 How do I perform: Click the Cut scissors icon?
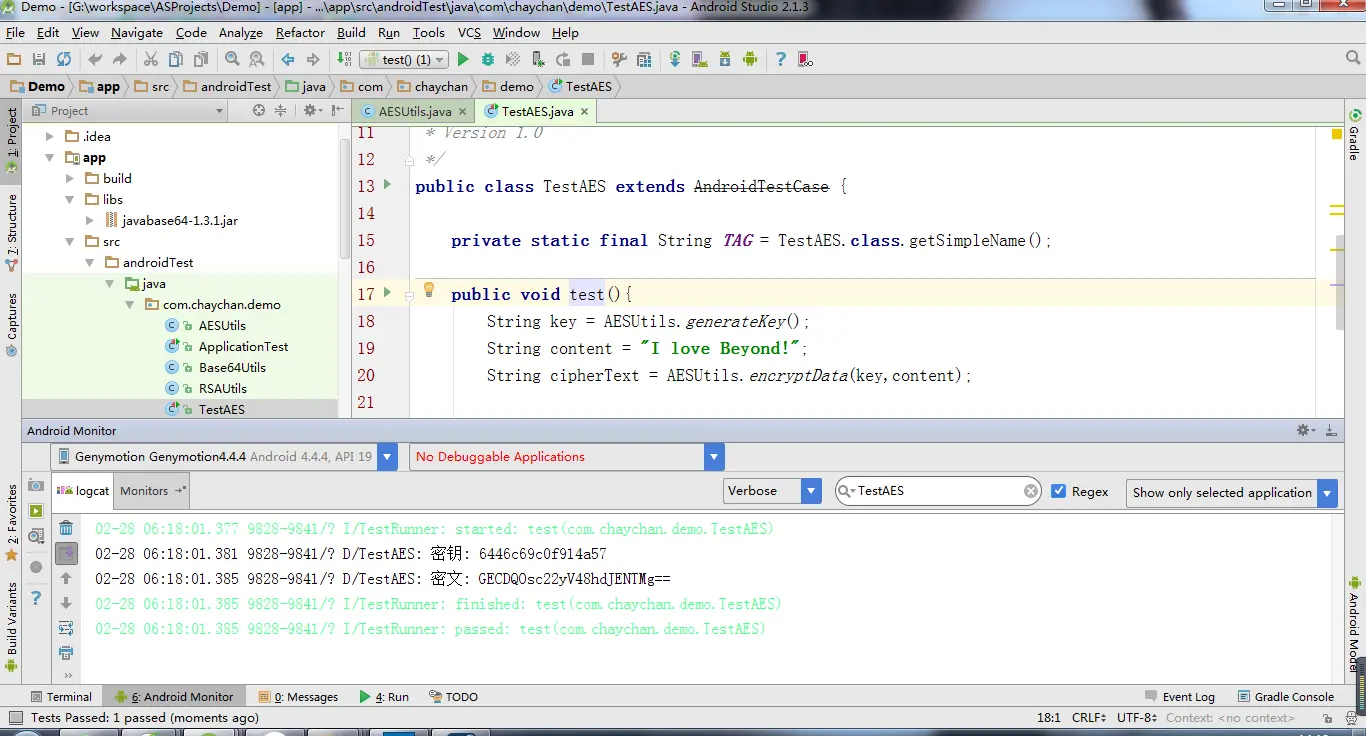(151, 59)
